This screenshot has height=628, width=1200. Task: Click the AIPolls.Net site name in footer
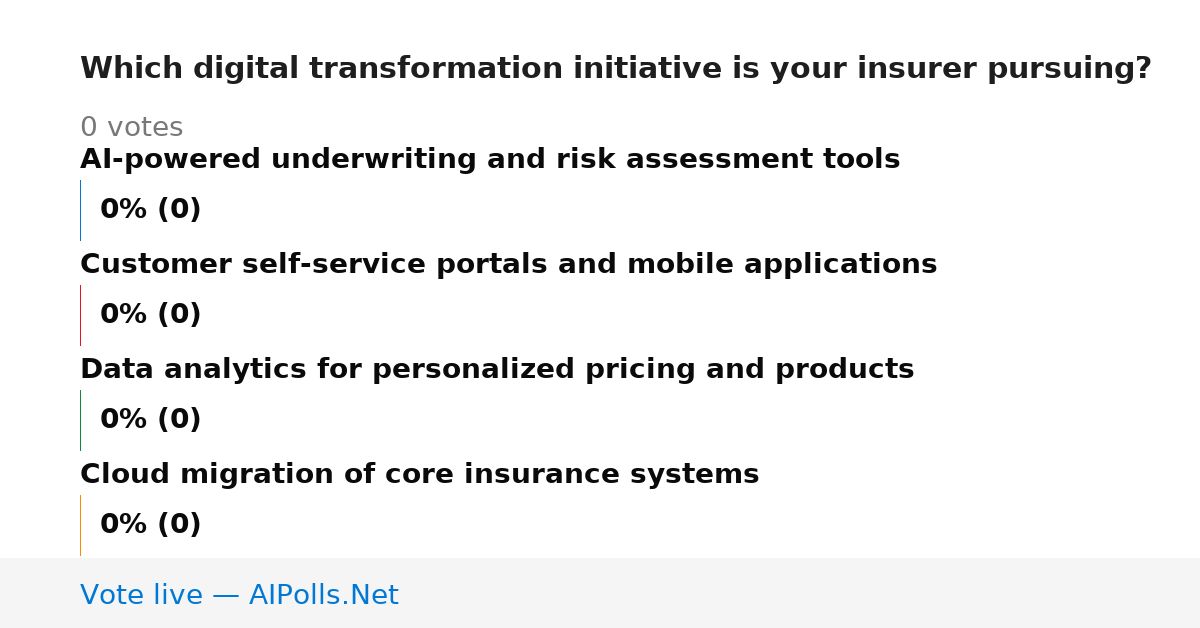point(323,596)
